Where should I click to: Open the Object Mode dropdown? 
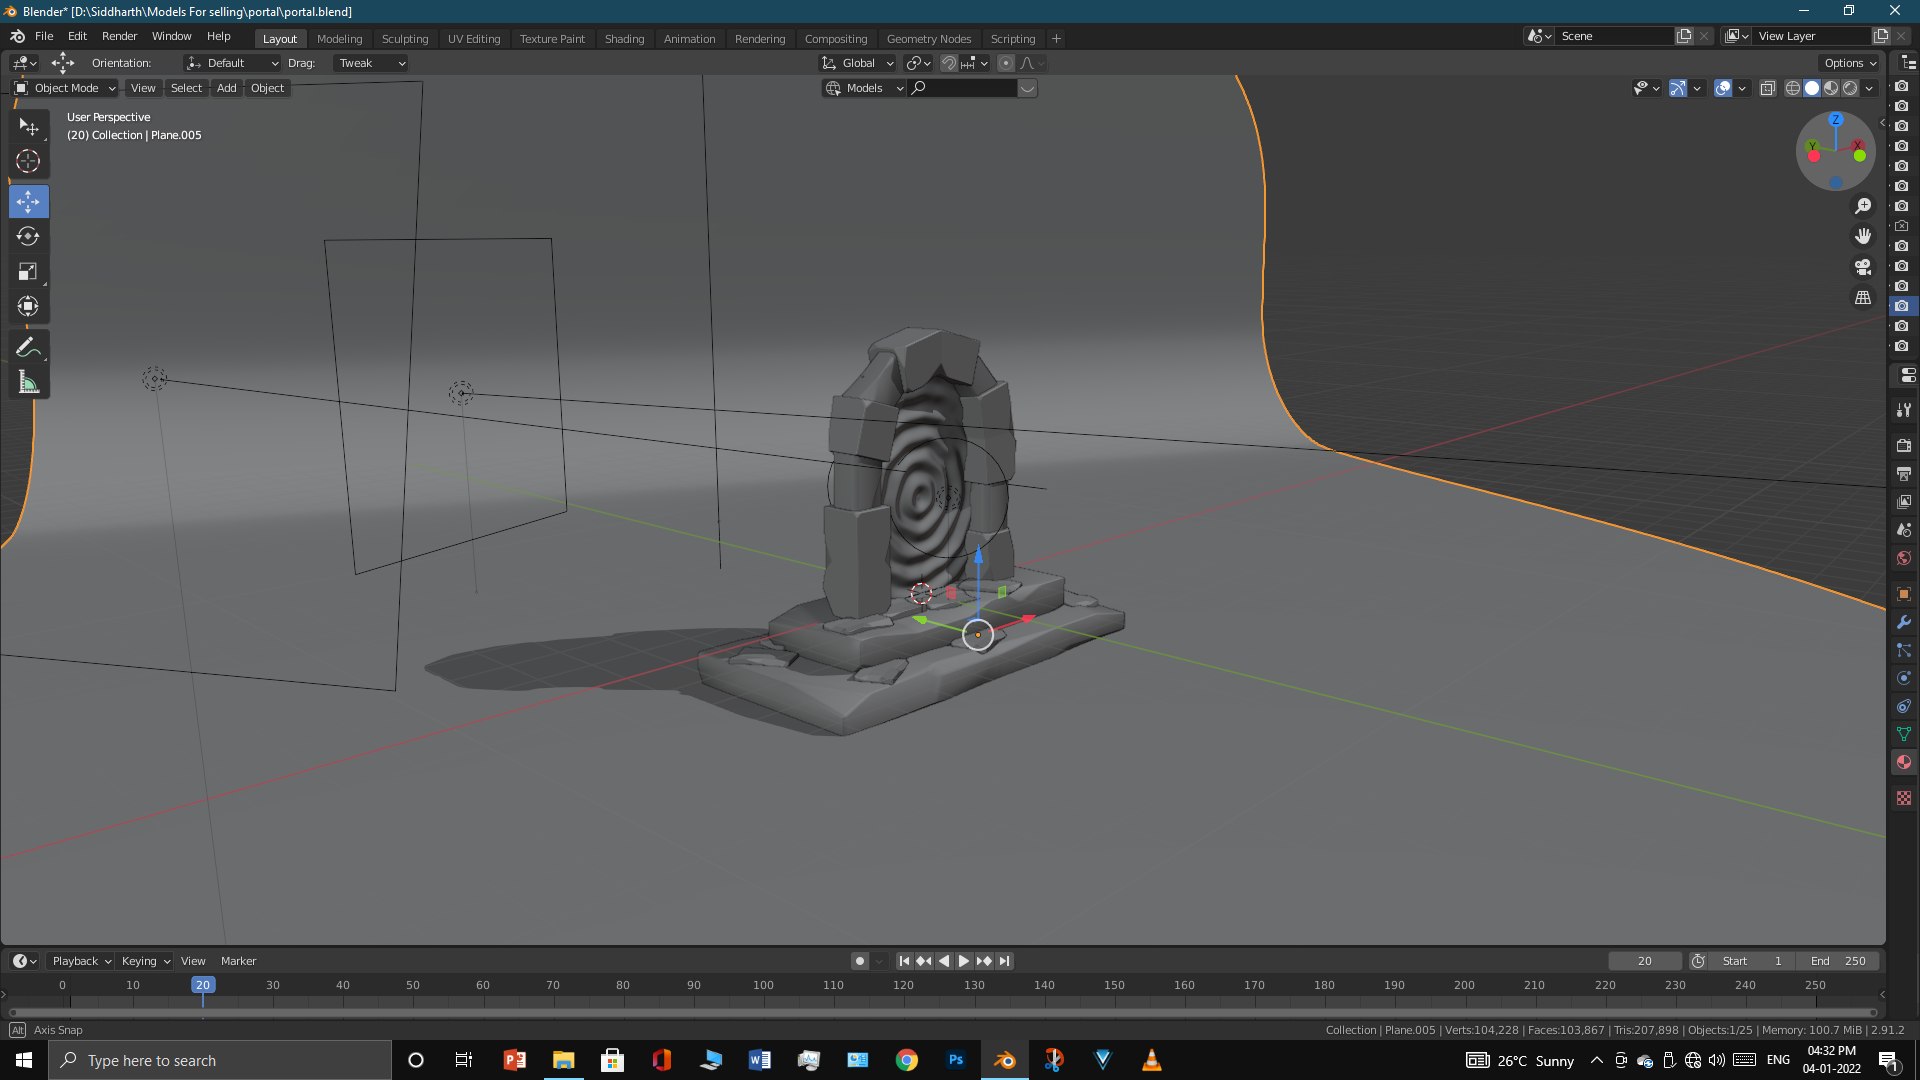click(x=66, y=88)
